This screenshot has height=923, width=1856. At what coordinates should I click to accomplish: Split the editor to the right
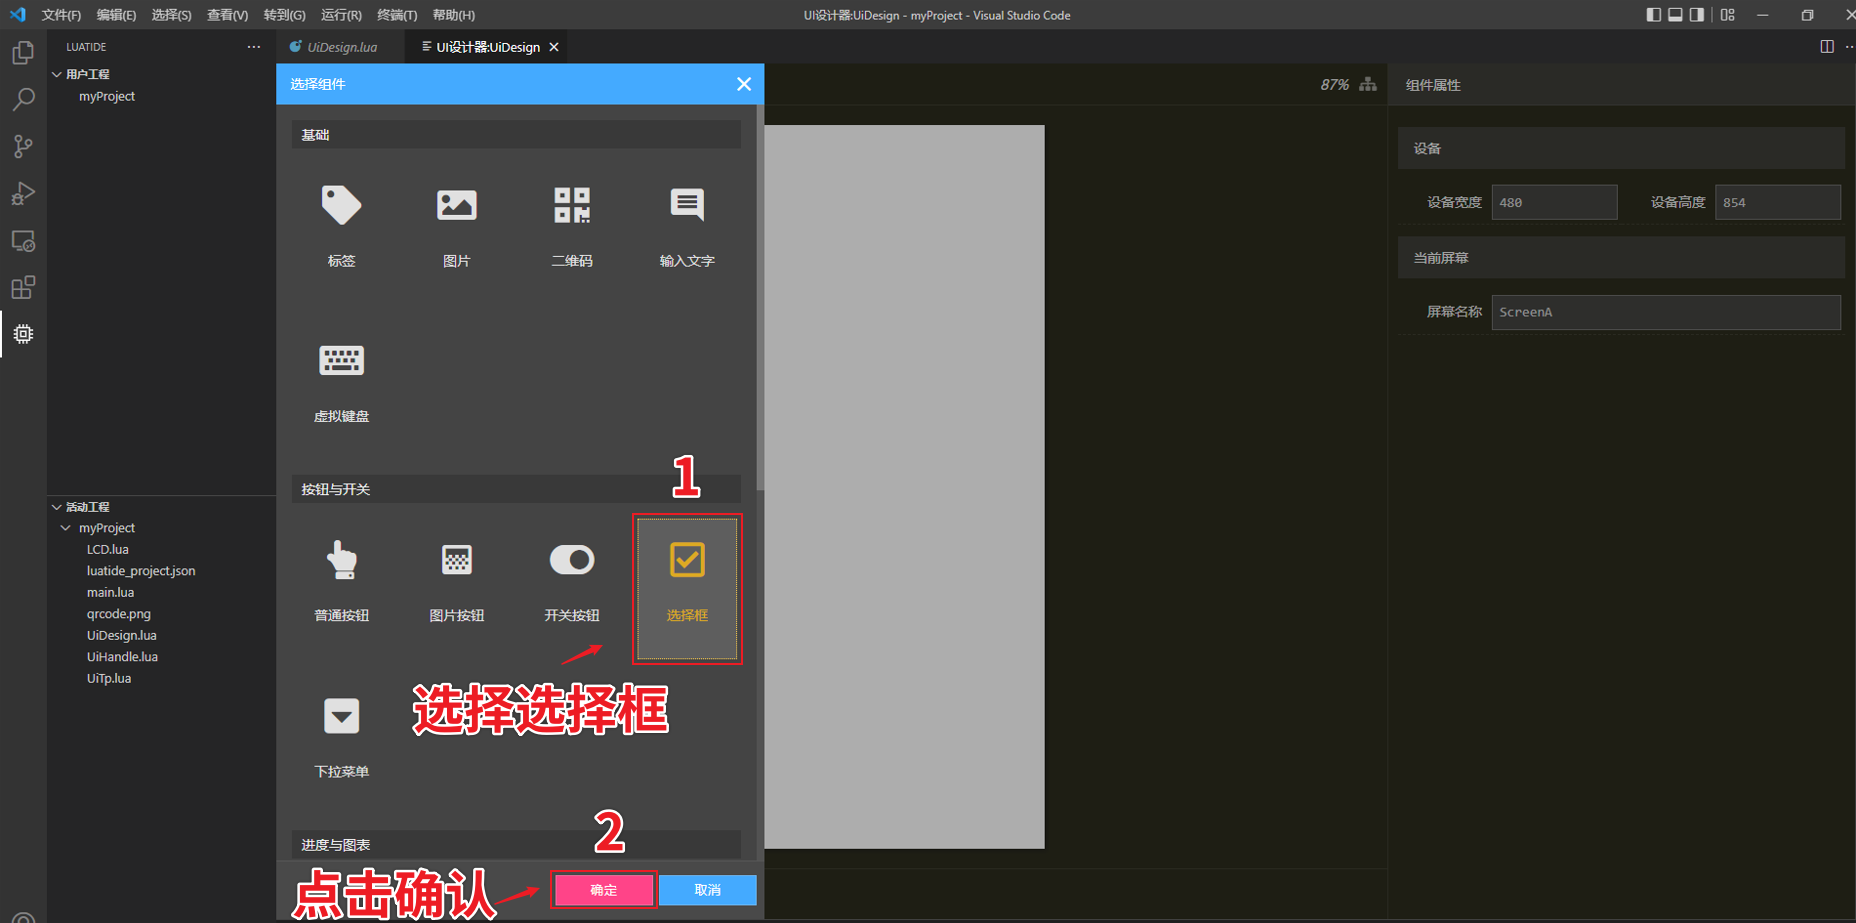coord(1827,47)
